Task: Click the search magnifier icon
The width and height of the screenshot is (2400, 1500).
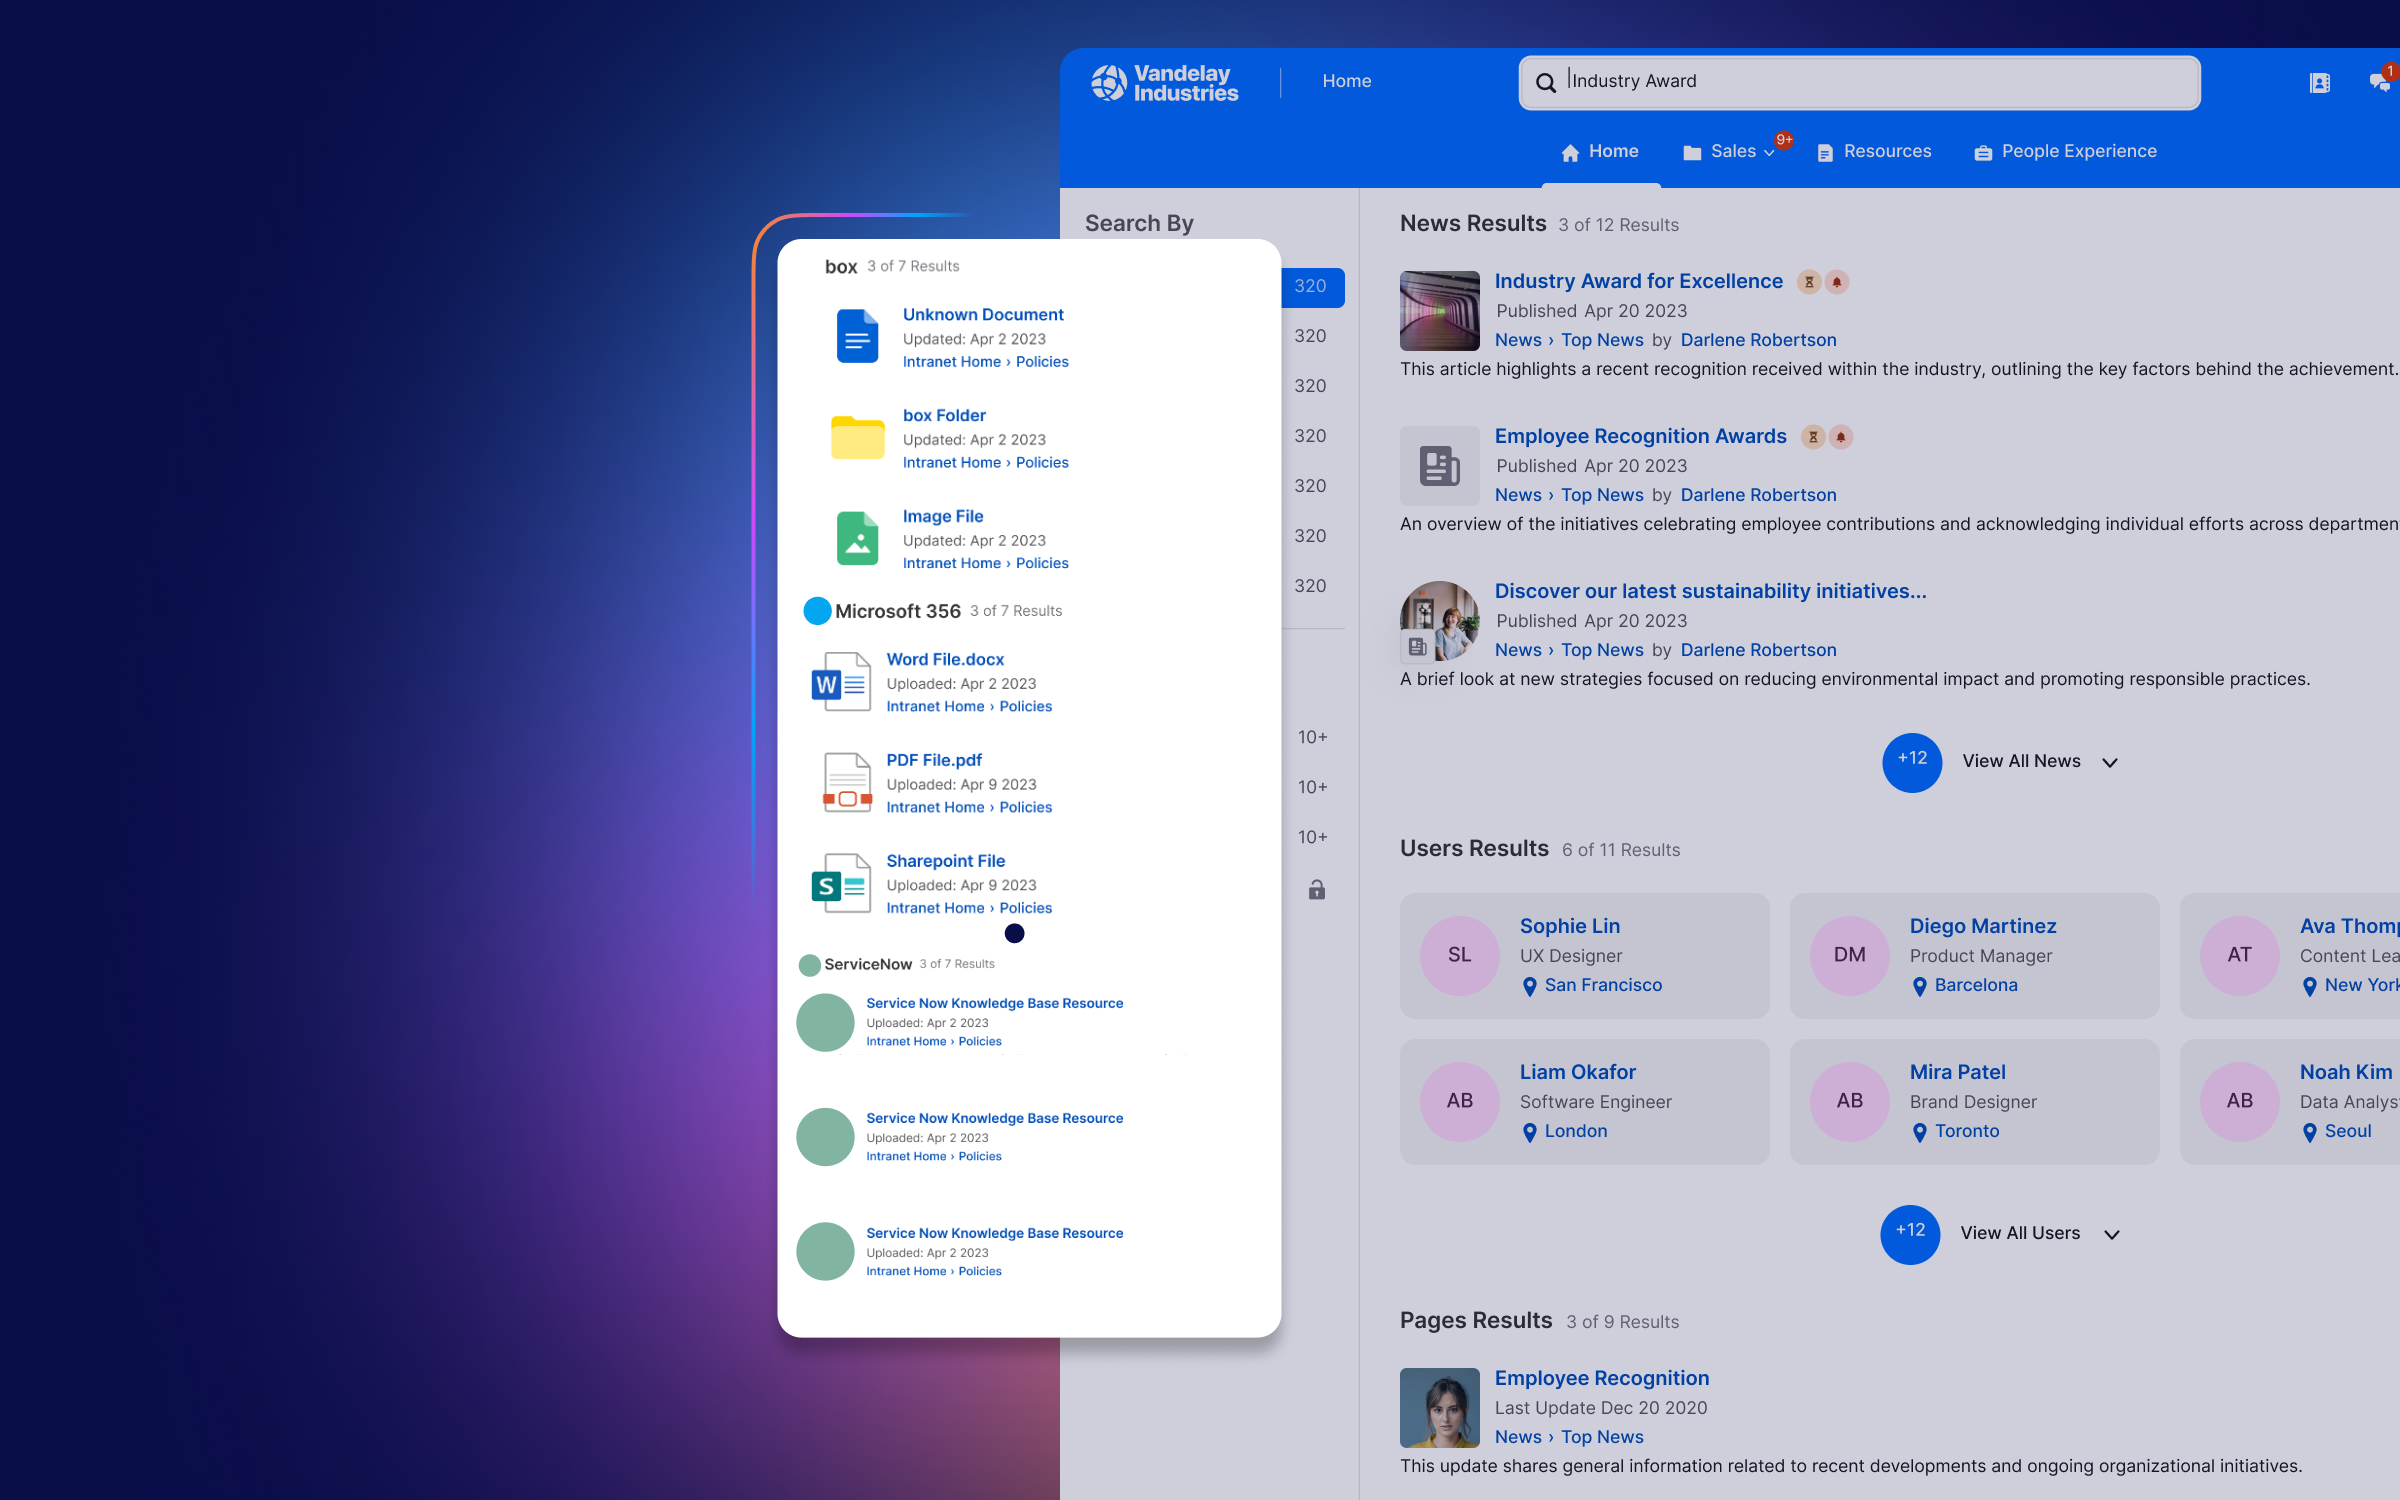Action: pyautogui.click(x=1545, y=82)
